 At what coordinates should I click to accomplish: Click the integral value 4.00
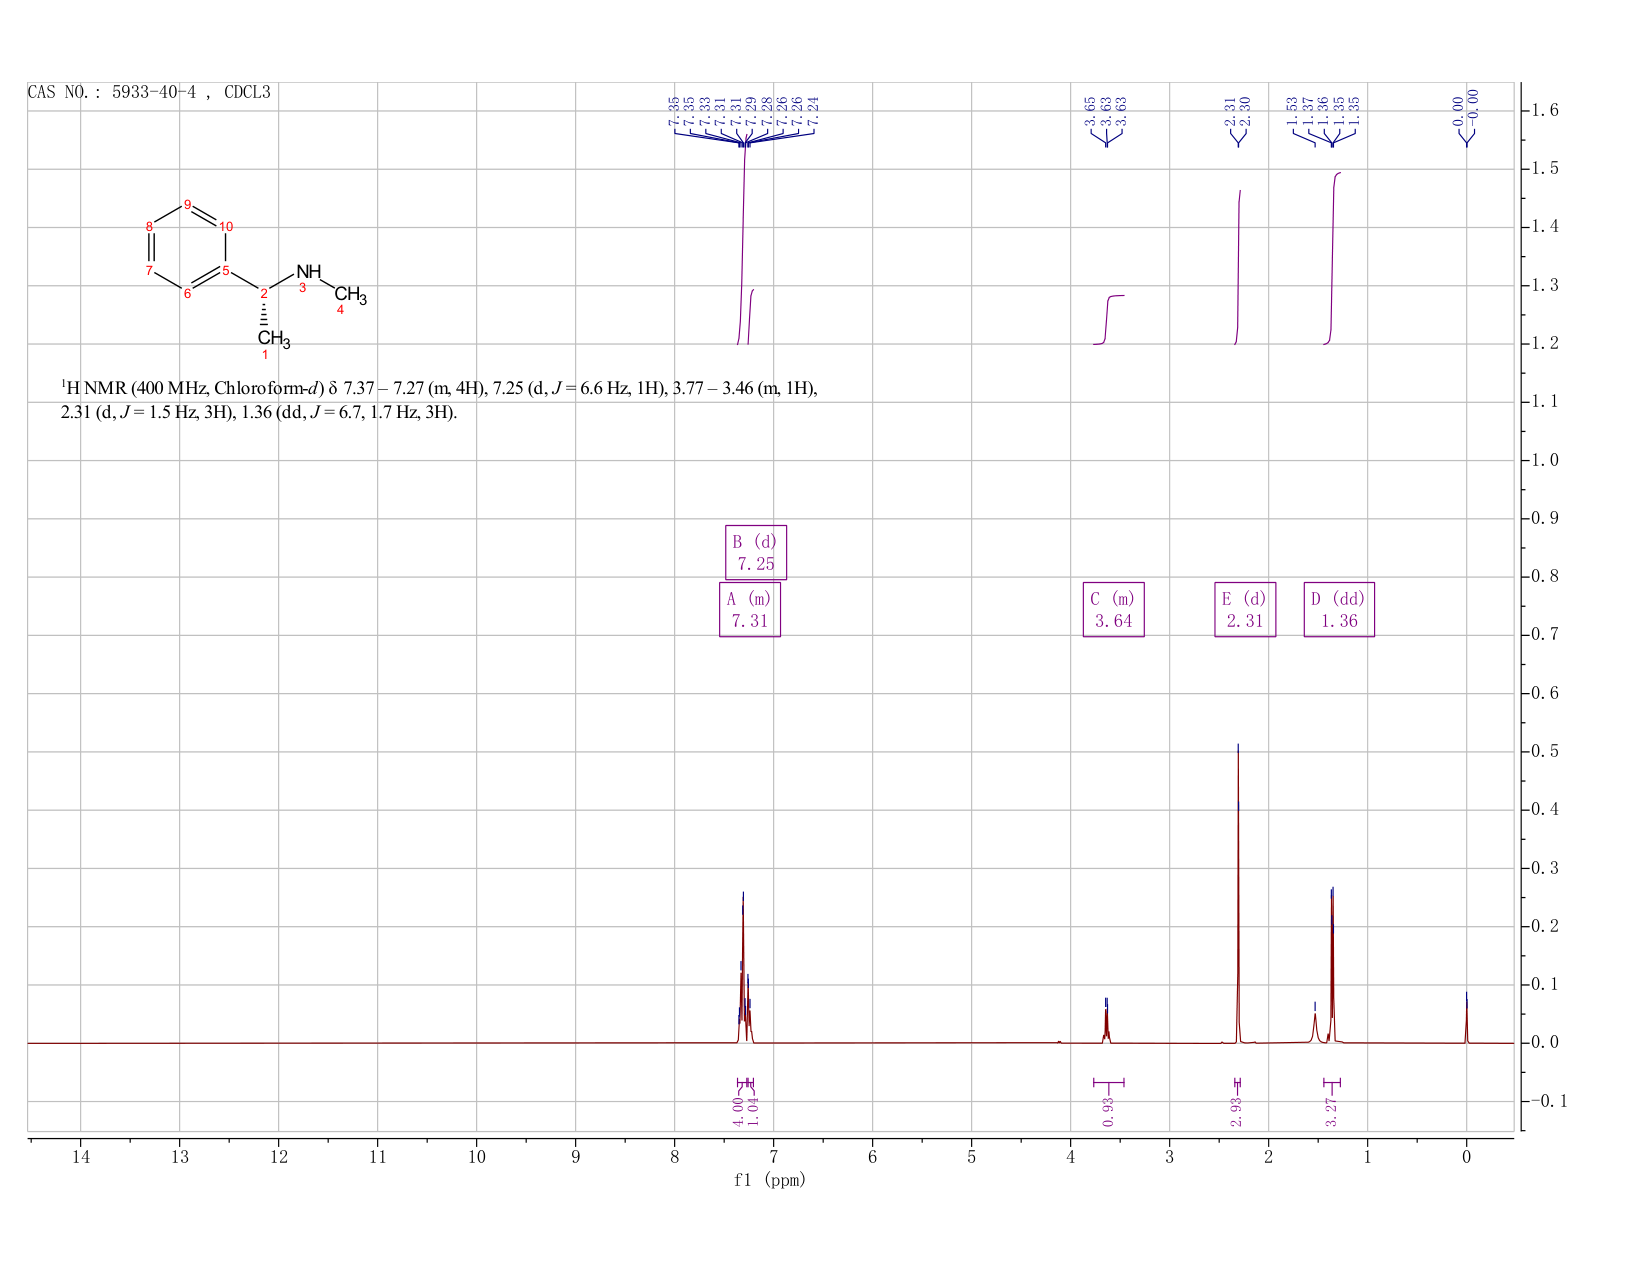[x=739, y=1111]
